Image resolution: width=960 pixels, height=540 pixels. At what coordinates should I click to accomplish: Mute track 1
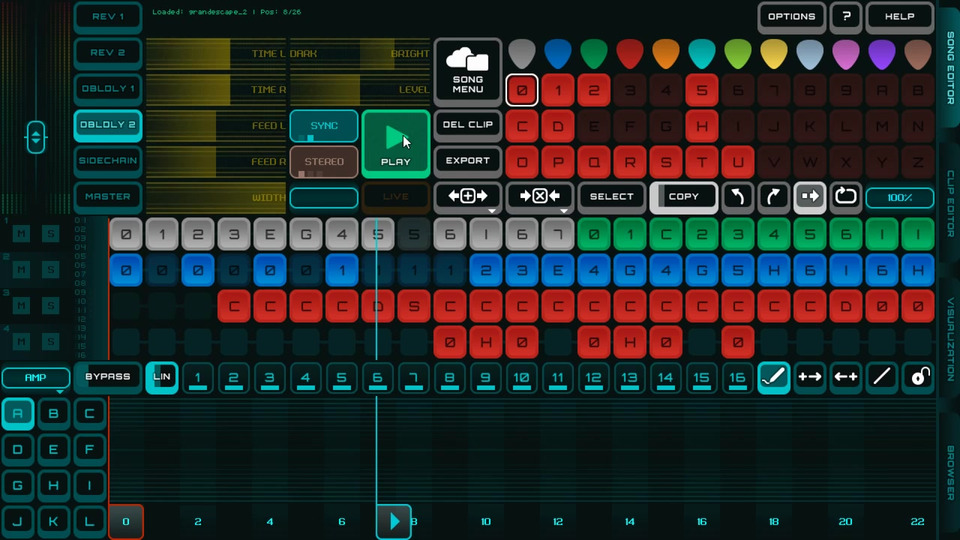coord(21,233)
